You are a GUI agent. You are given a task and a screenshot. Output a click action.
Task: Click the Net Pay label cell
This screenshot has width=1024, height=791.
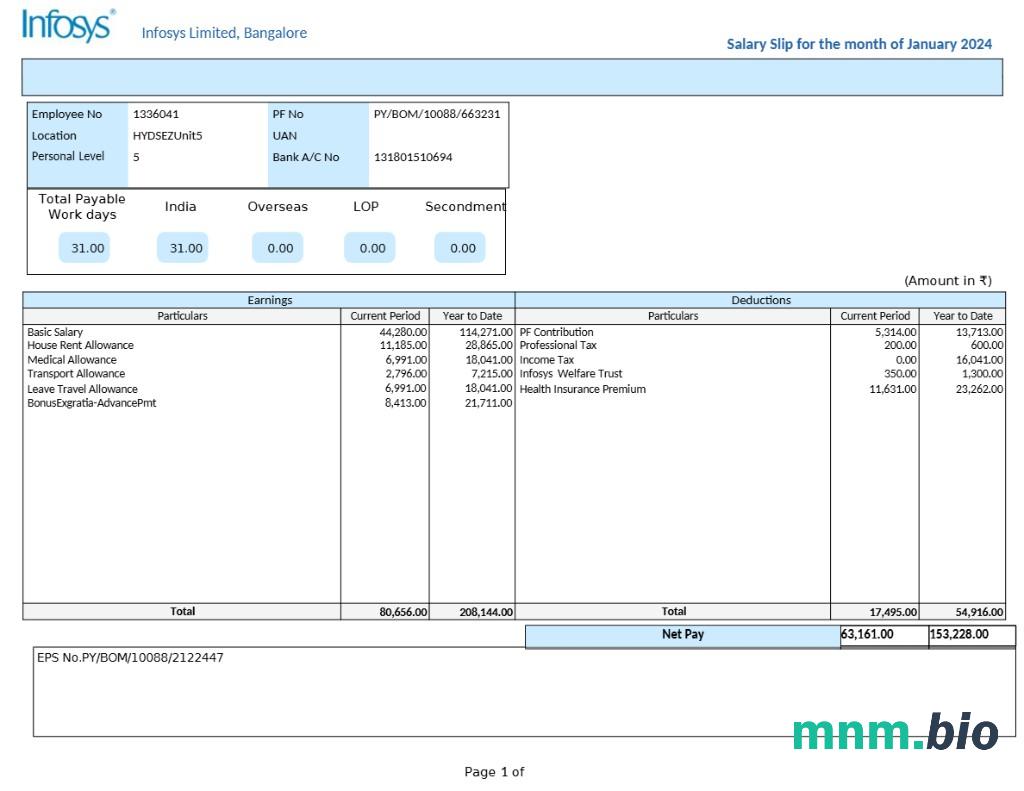(682, 635)
